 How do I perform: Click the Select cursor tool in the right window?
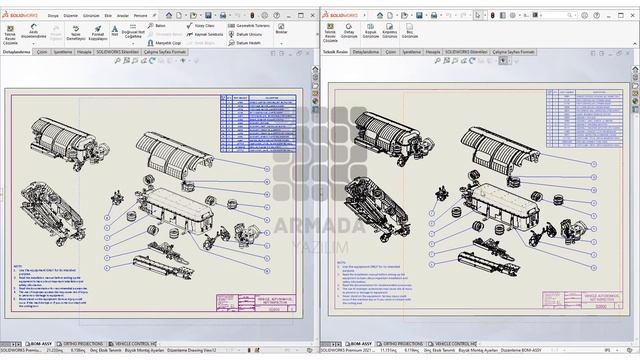477,16
